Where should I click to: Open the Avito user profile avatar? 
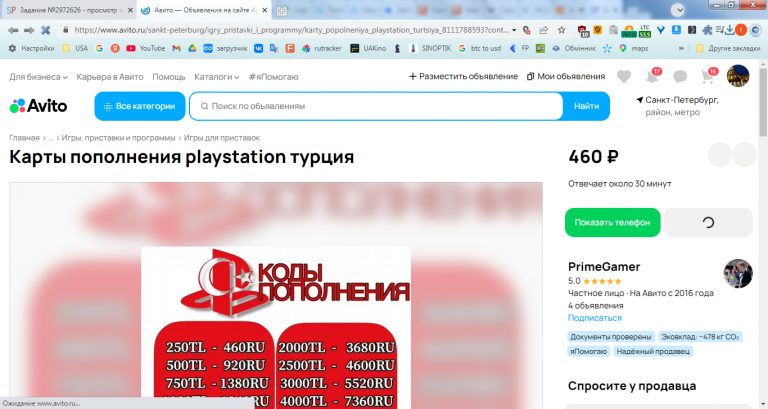click(x=738, y=76)
